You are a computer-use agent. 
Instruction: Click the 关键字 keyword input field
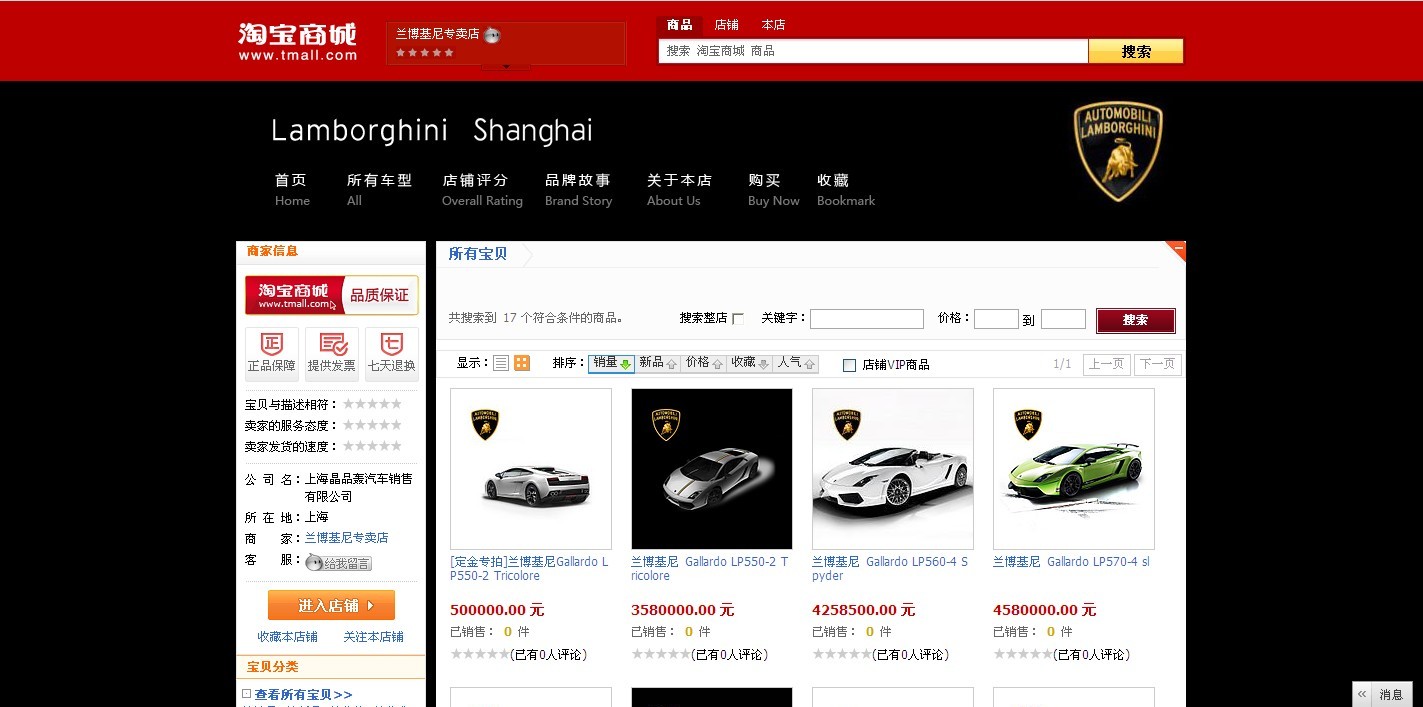point(867,319)
